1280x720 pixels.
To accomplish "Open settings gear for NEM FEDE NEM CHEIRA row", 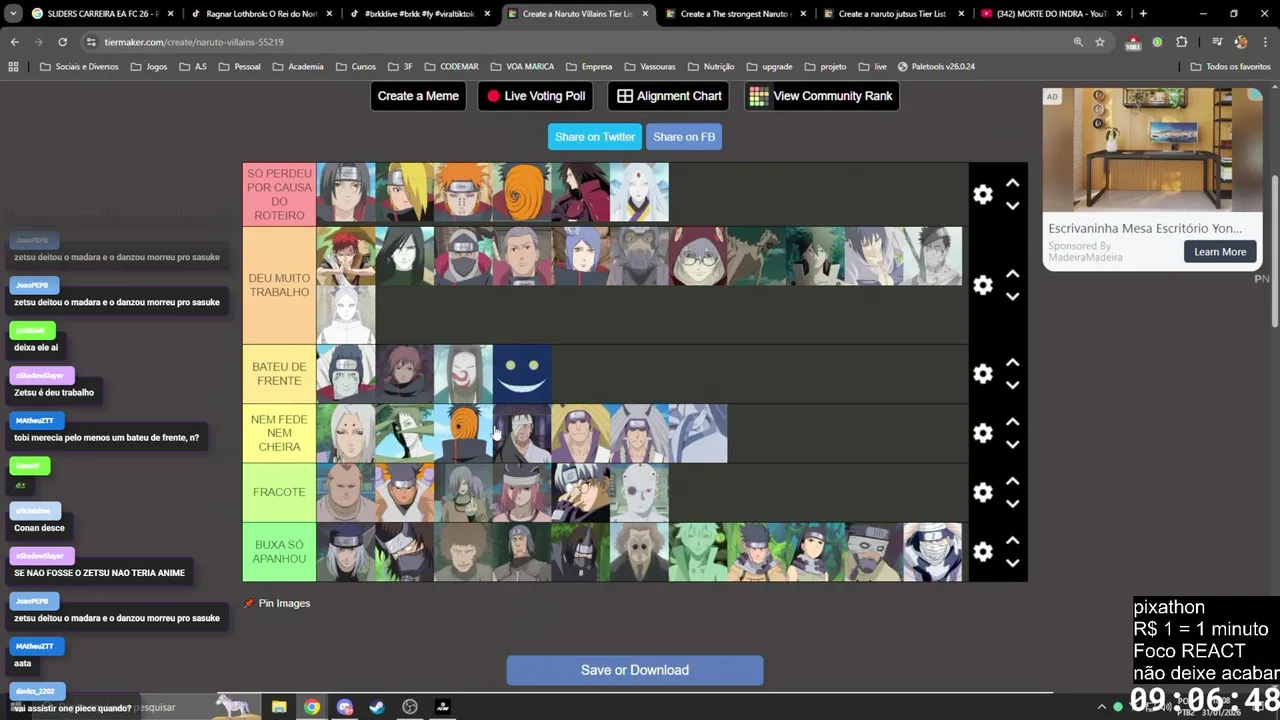I will (983, 433).
